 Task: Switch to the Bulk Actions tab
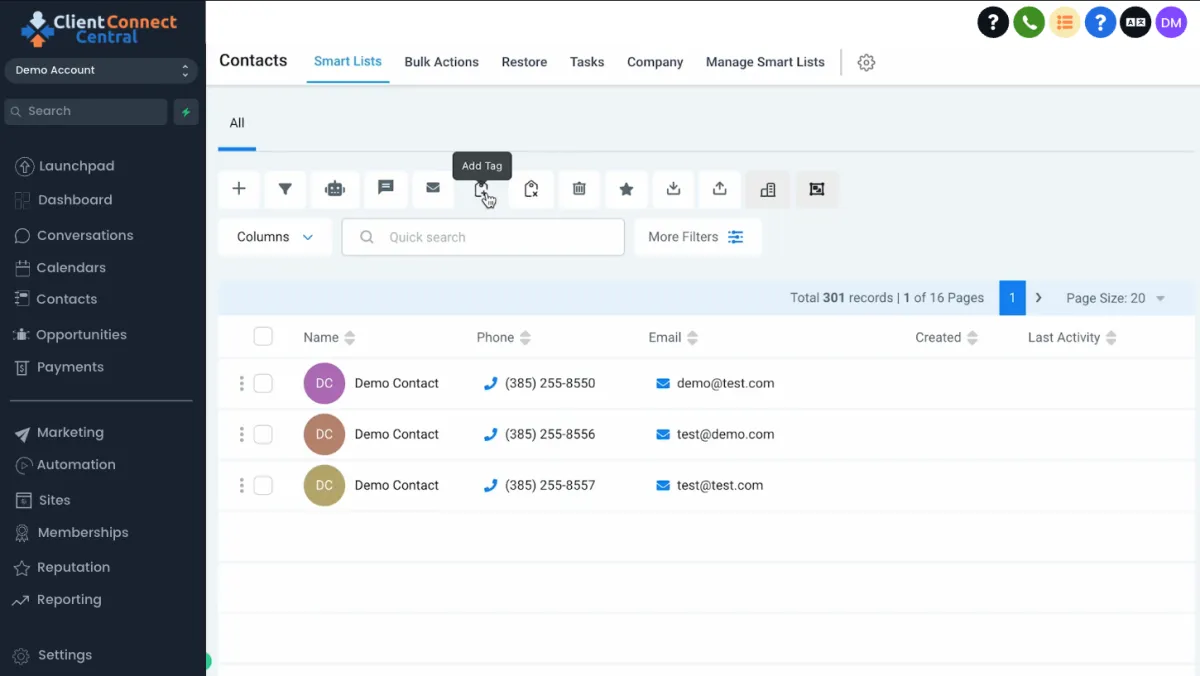point(441,62)
